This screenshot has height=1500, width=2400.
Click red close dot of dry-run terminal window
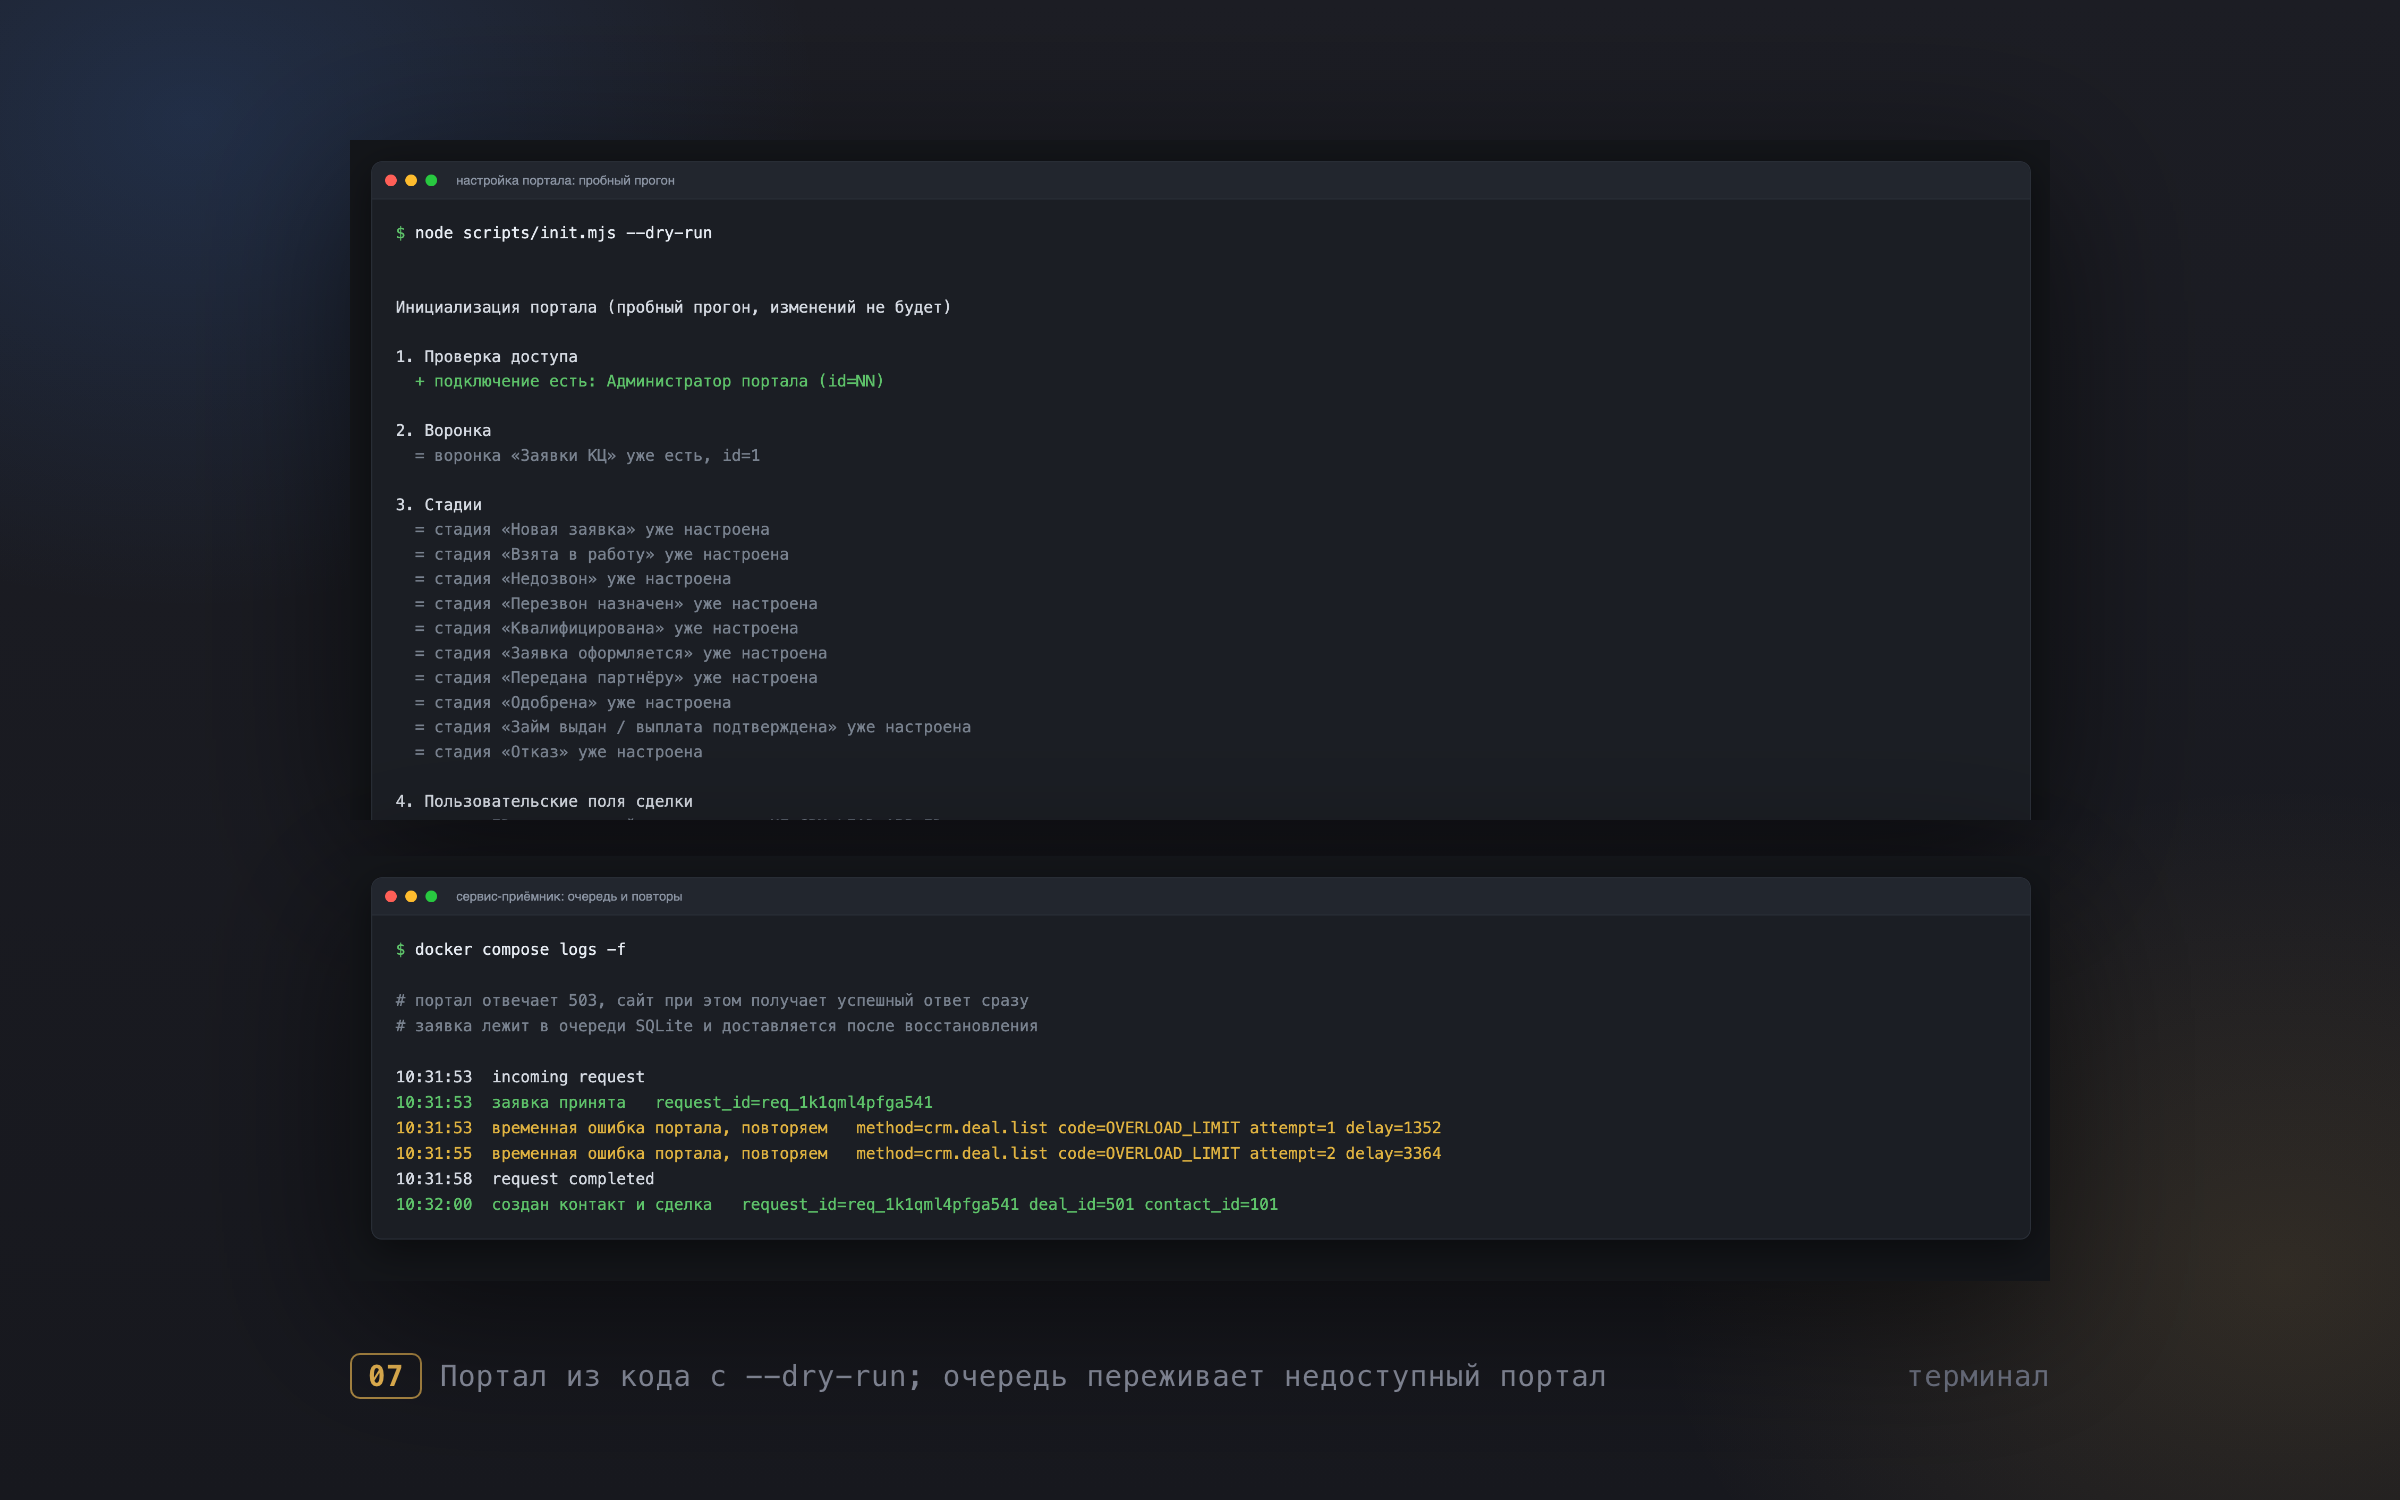point(391,181)
